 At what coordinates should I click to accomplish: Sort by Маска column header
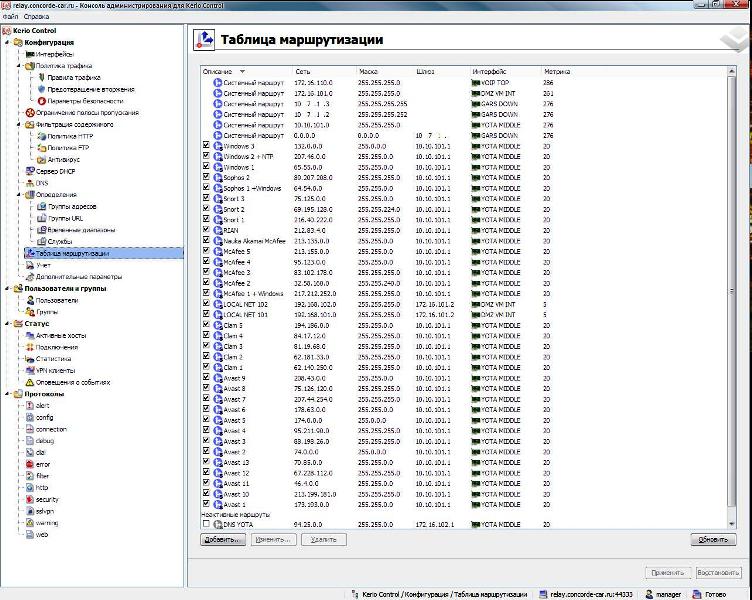pos(385,71)
